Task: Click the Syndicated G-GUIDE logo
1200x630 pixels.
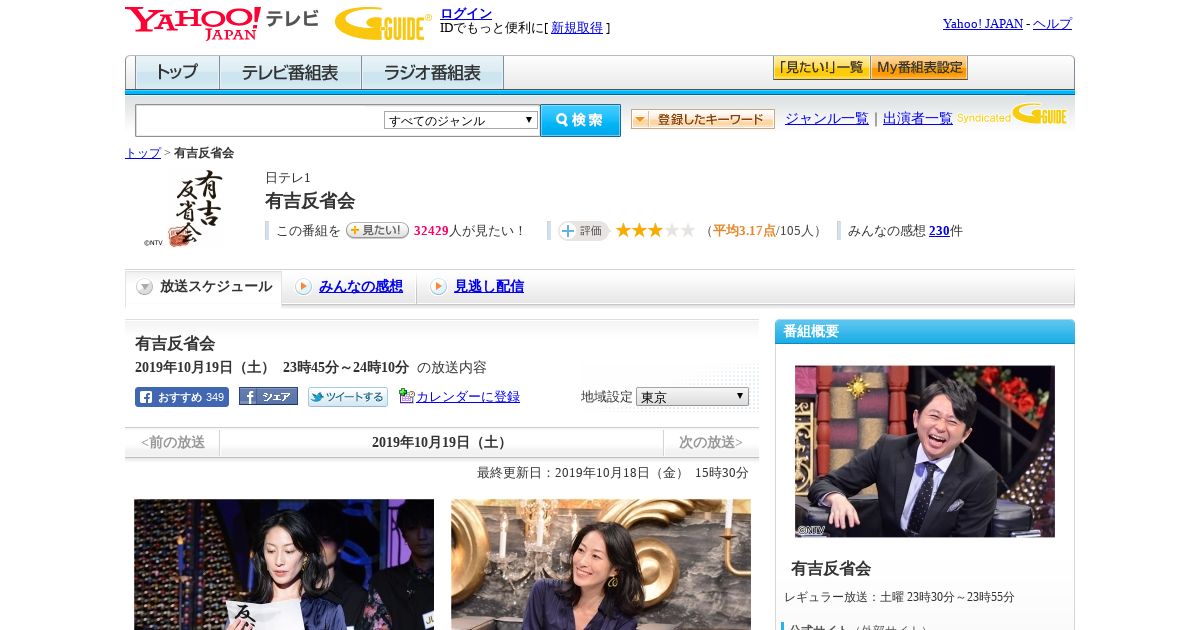Action: click(1011, 115)
